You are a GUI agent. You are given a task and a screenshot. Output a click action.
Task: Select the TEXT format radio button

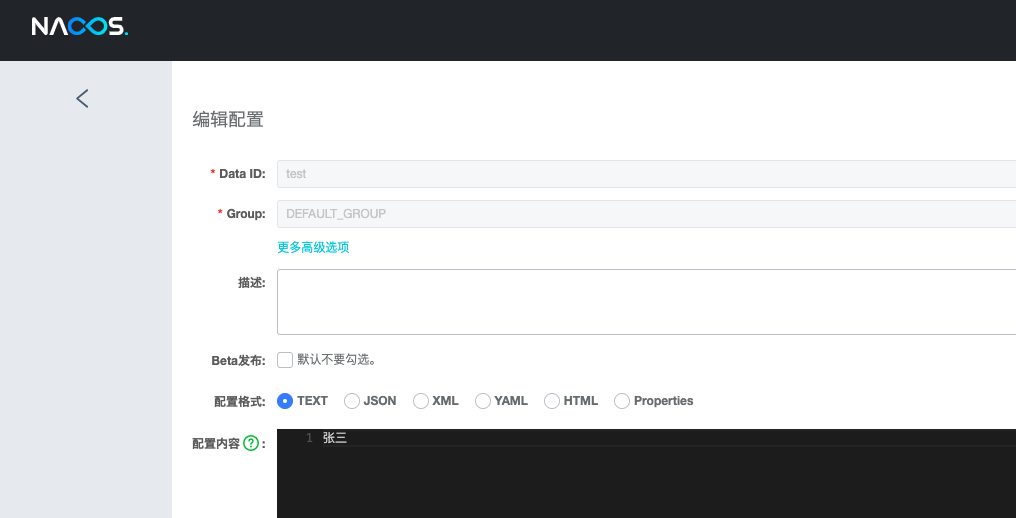click(x=285, y=401)
